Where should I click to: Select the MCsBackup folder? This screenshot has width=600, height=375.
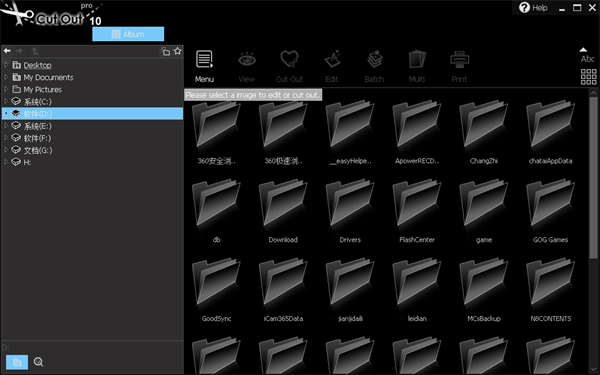click(x=484, y=290)
